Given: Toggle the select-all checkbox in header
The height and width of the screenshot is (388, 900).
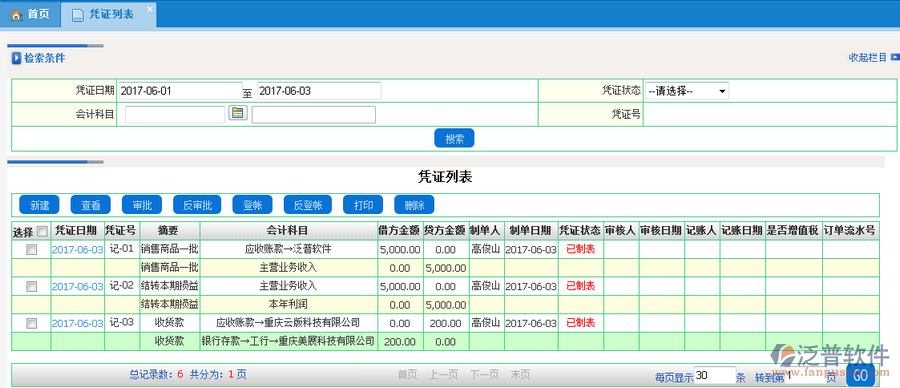Looking at the screenshot, I should [x=41, y=232].
